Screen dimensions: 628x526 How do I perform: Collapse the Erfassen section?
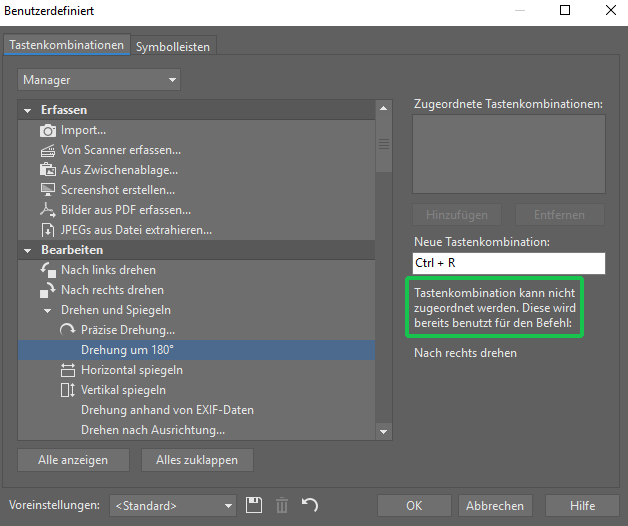[28, 111]
